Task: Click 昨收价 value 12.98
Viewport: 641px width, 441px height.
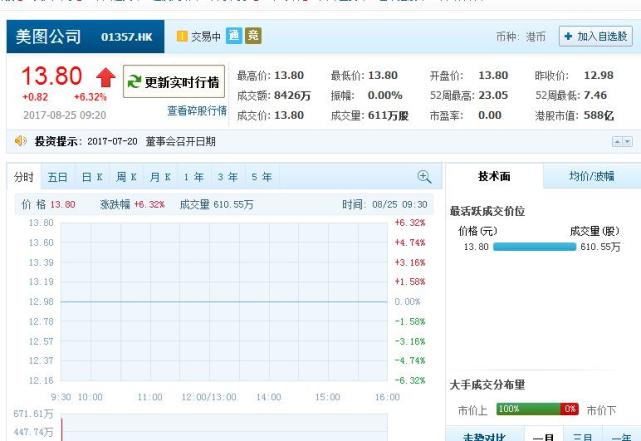Action: (x=598, y=75)
